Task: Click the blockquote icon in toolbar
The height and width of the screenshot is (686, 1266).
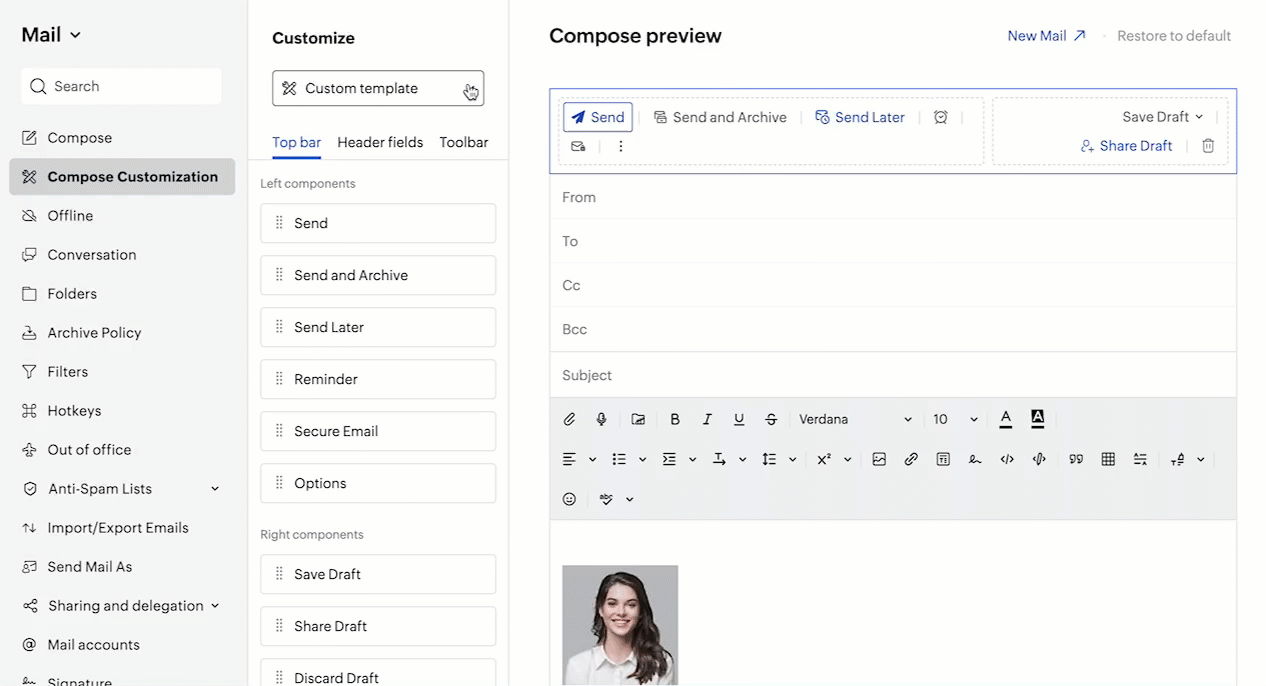Action: 1076,460
